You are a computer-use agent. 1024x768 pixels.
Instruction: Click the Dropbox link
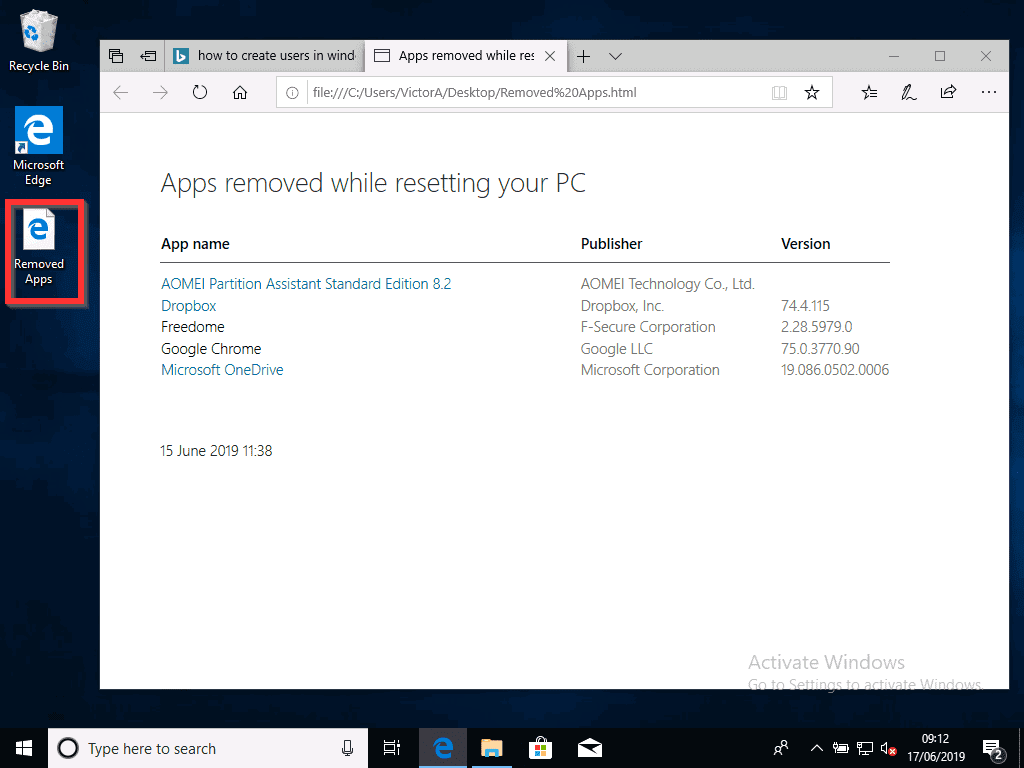point(188,306)
